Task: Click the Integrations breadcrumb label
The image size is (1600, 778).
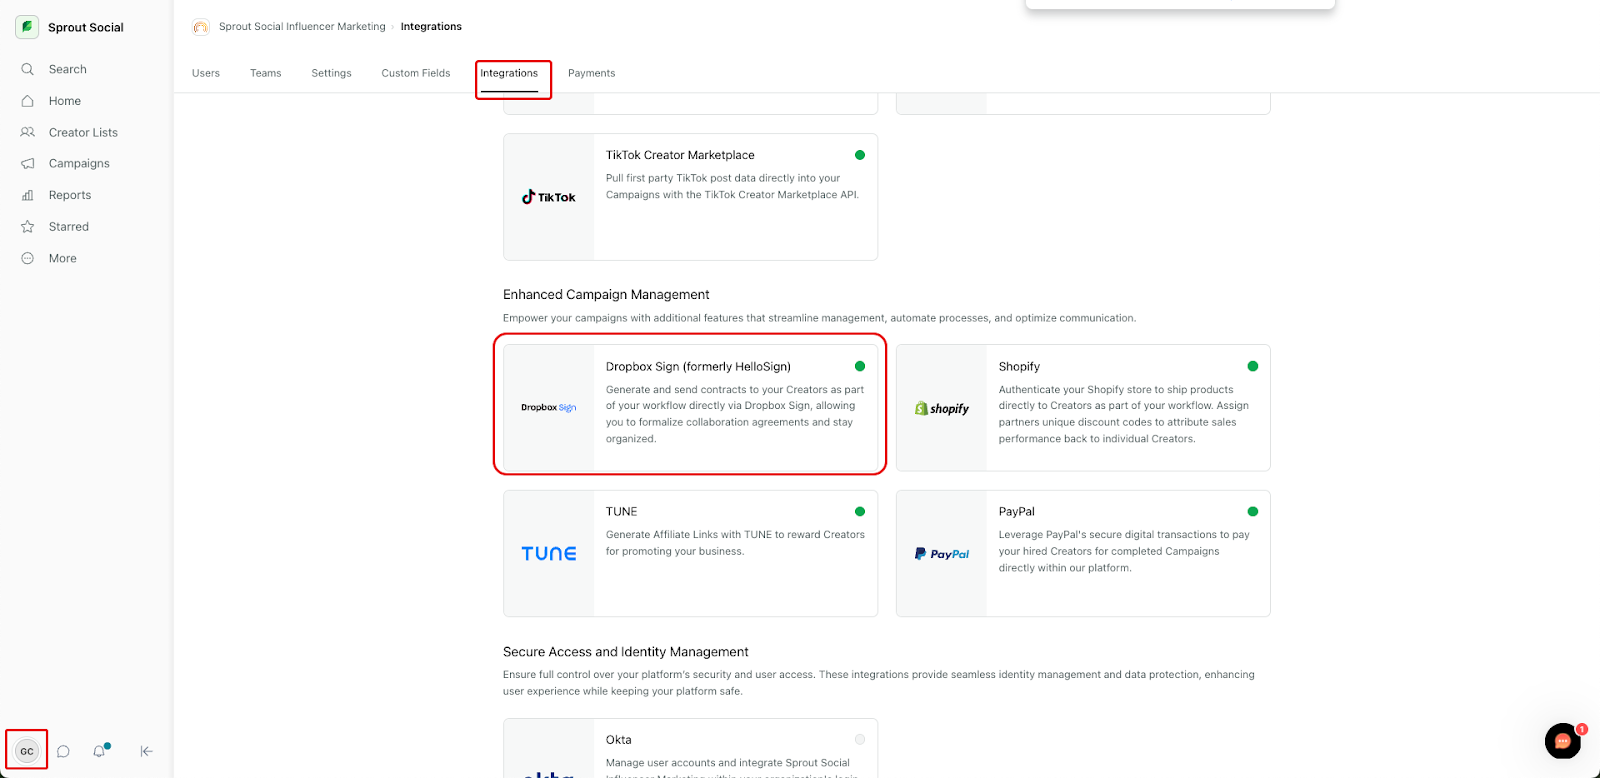Action: [x=431, y=27]
